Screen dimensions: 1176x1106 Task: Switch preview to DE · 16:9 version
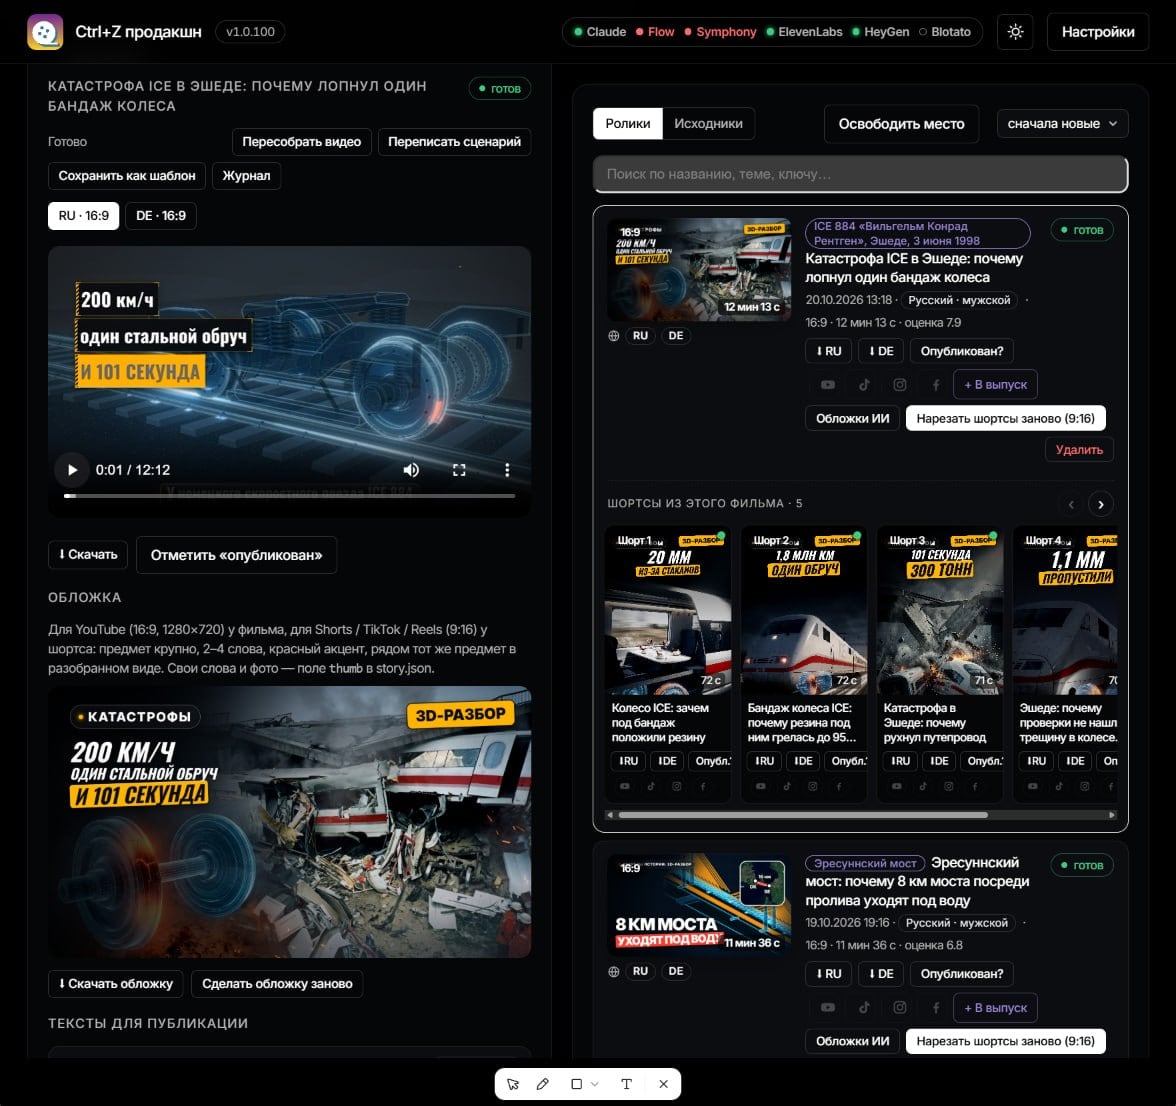pyautogui.click(x=160, y=216)
